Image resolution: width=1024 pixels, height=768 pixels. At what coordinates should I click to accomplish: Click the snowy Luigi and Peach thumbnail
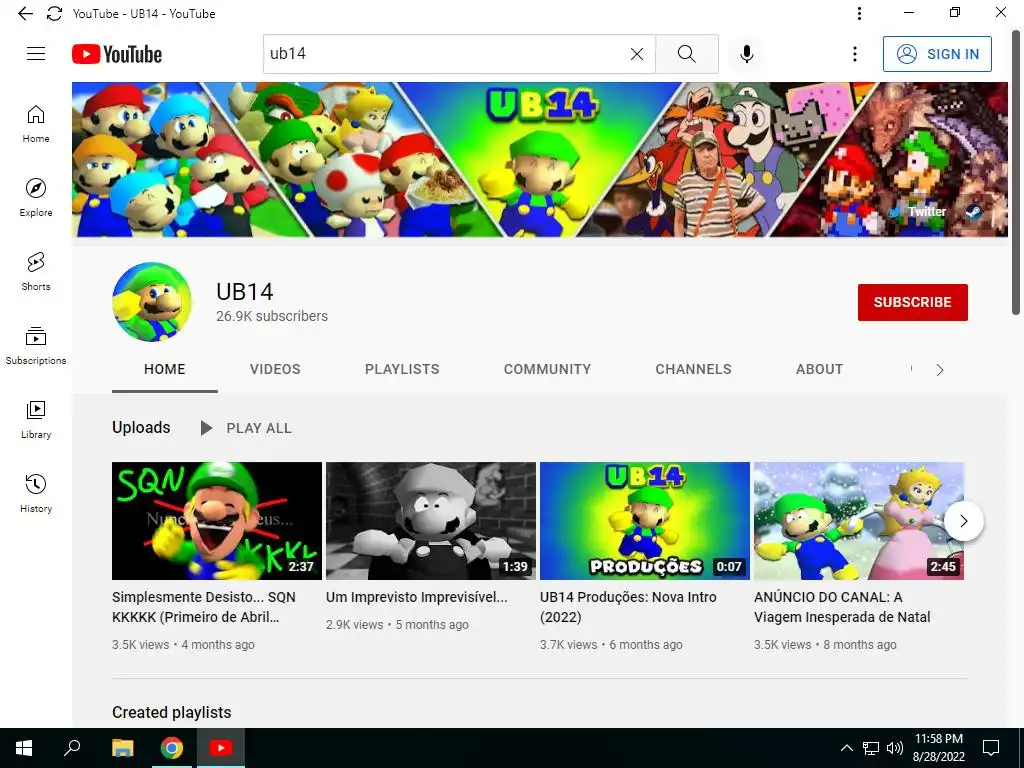(859, 521)
